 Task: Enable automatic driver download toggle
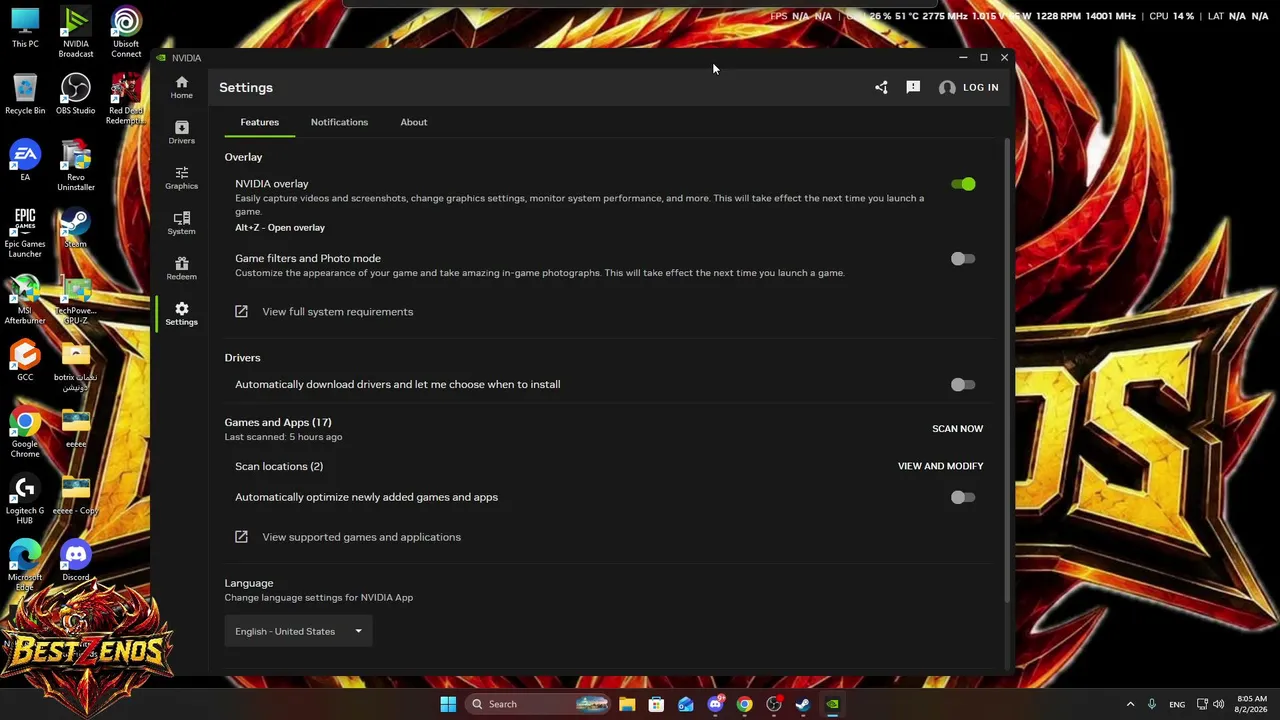(963, 385)
